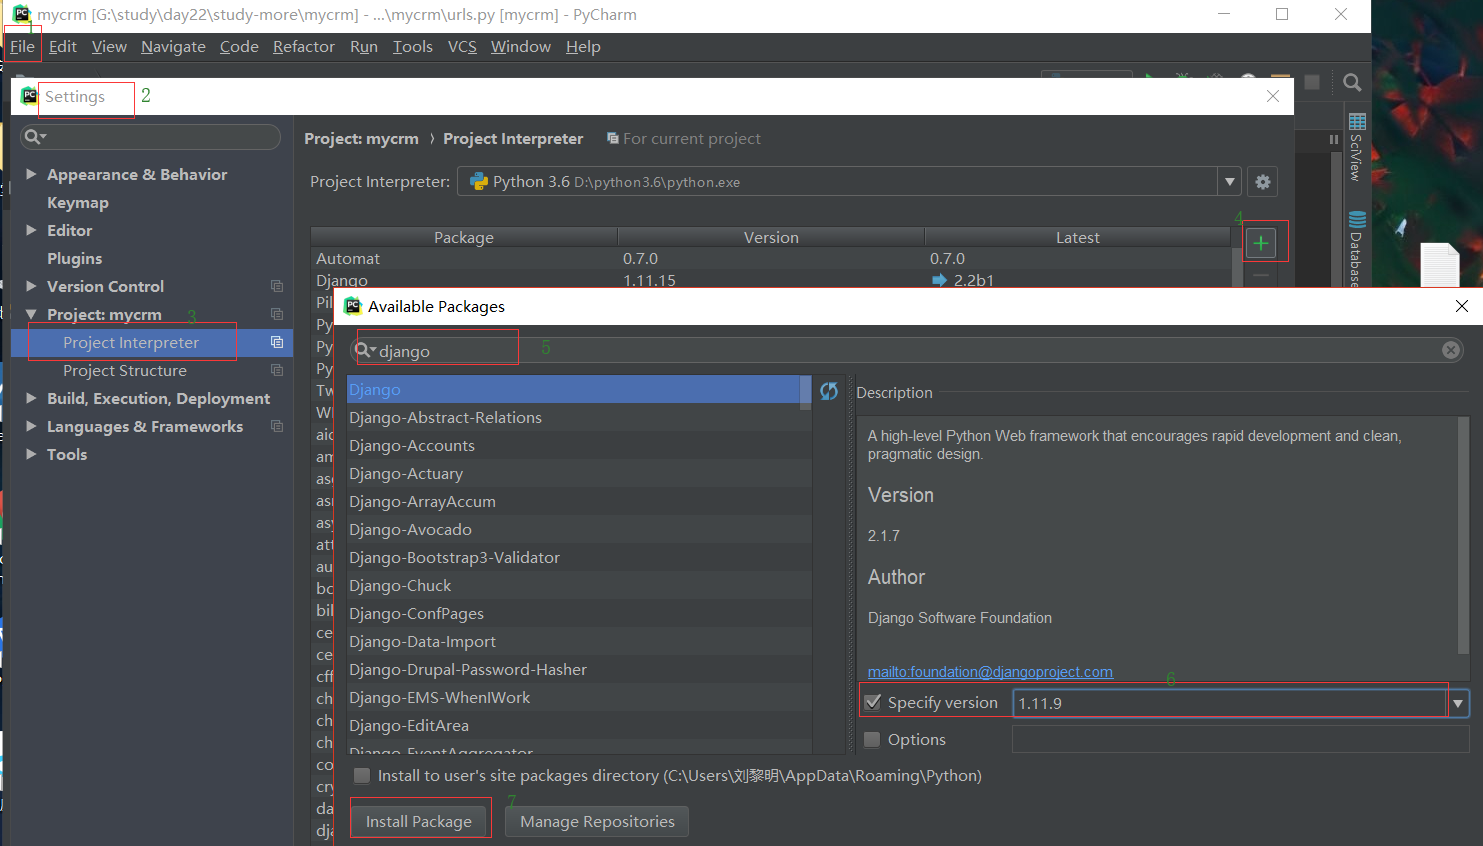Click the Latest column header
1483x846 pixels.
(1078, 237)
